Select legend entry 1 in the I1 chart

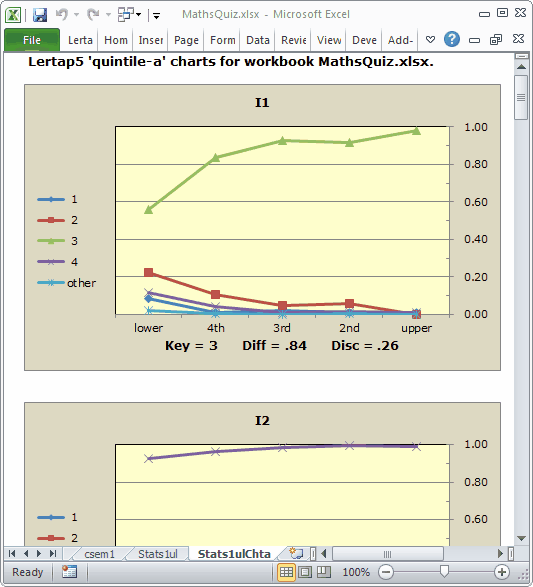tap(58, 199)
